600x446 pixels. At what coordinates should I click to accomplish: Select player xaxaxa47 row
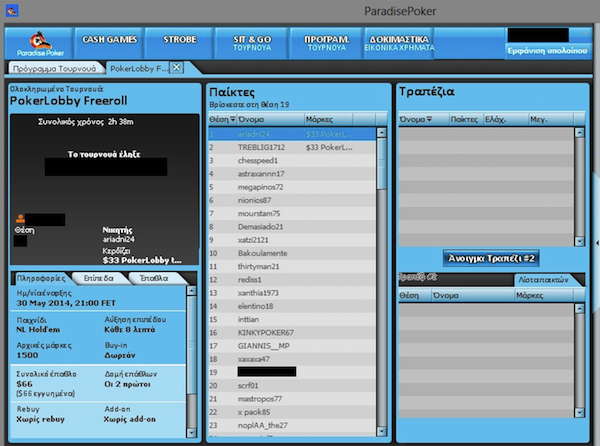click(292, 359)
